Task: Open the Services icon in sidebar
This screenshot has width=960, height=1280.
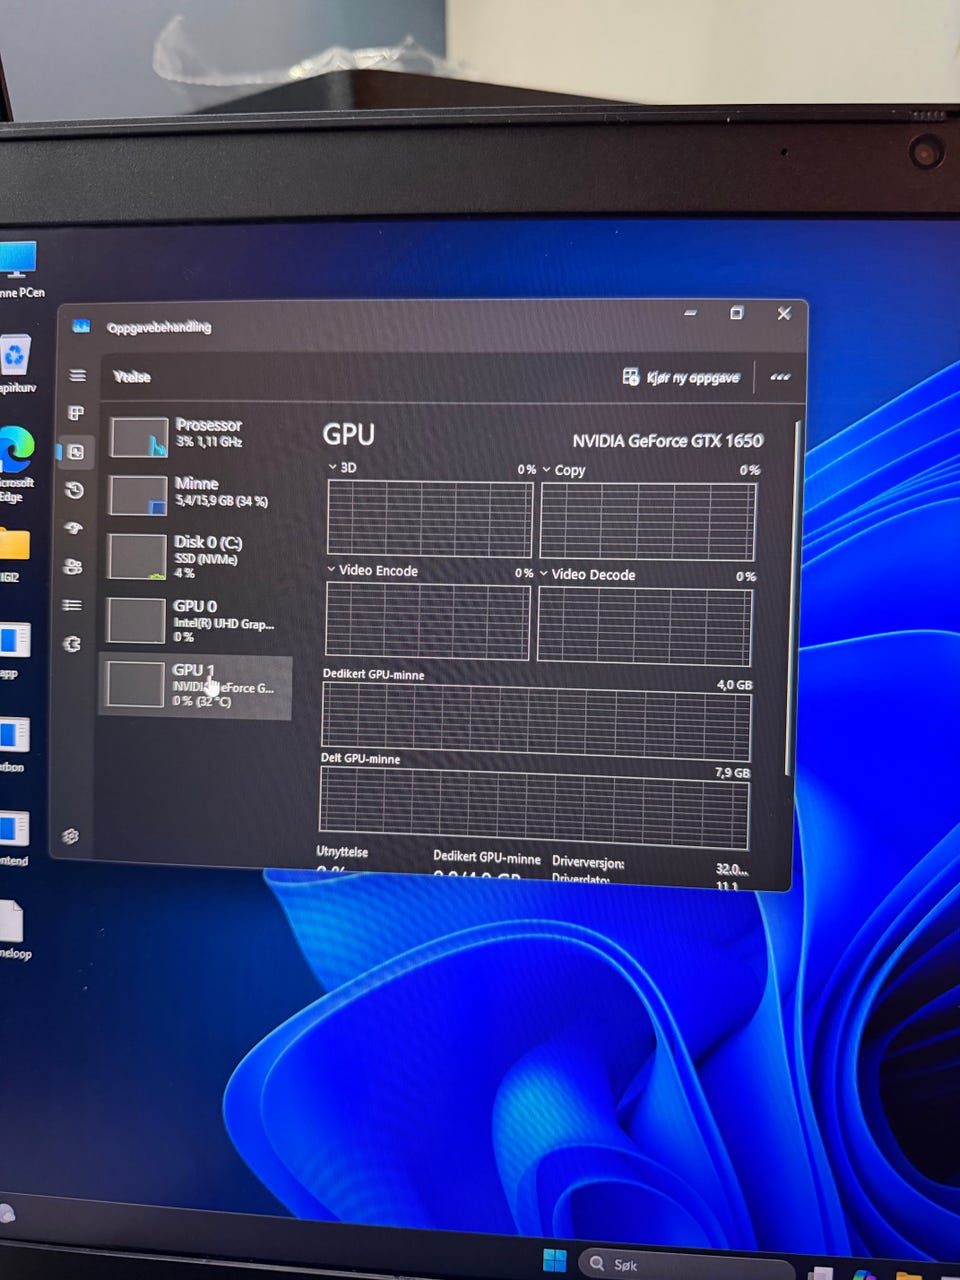Action: click(72, 643)
